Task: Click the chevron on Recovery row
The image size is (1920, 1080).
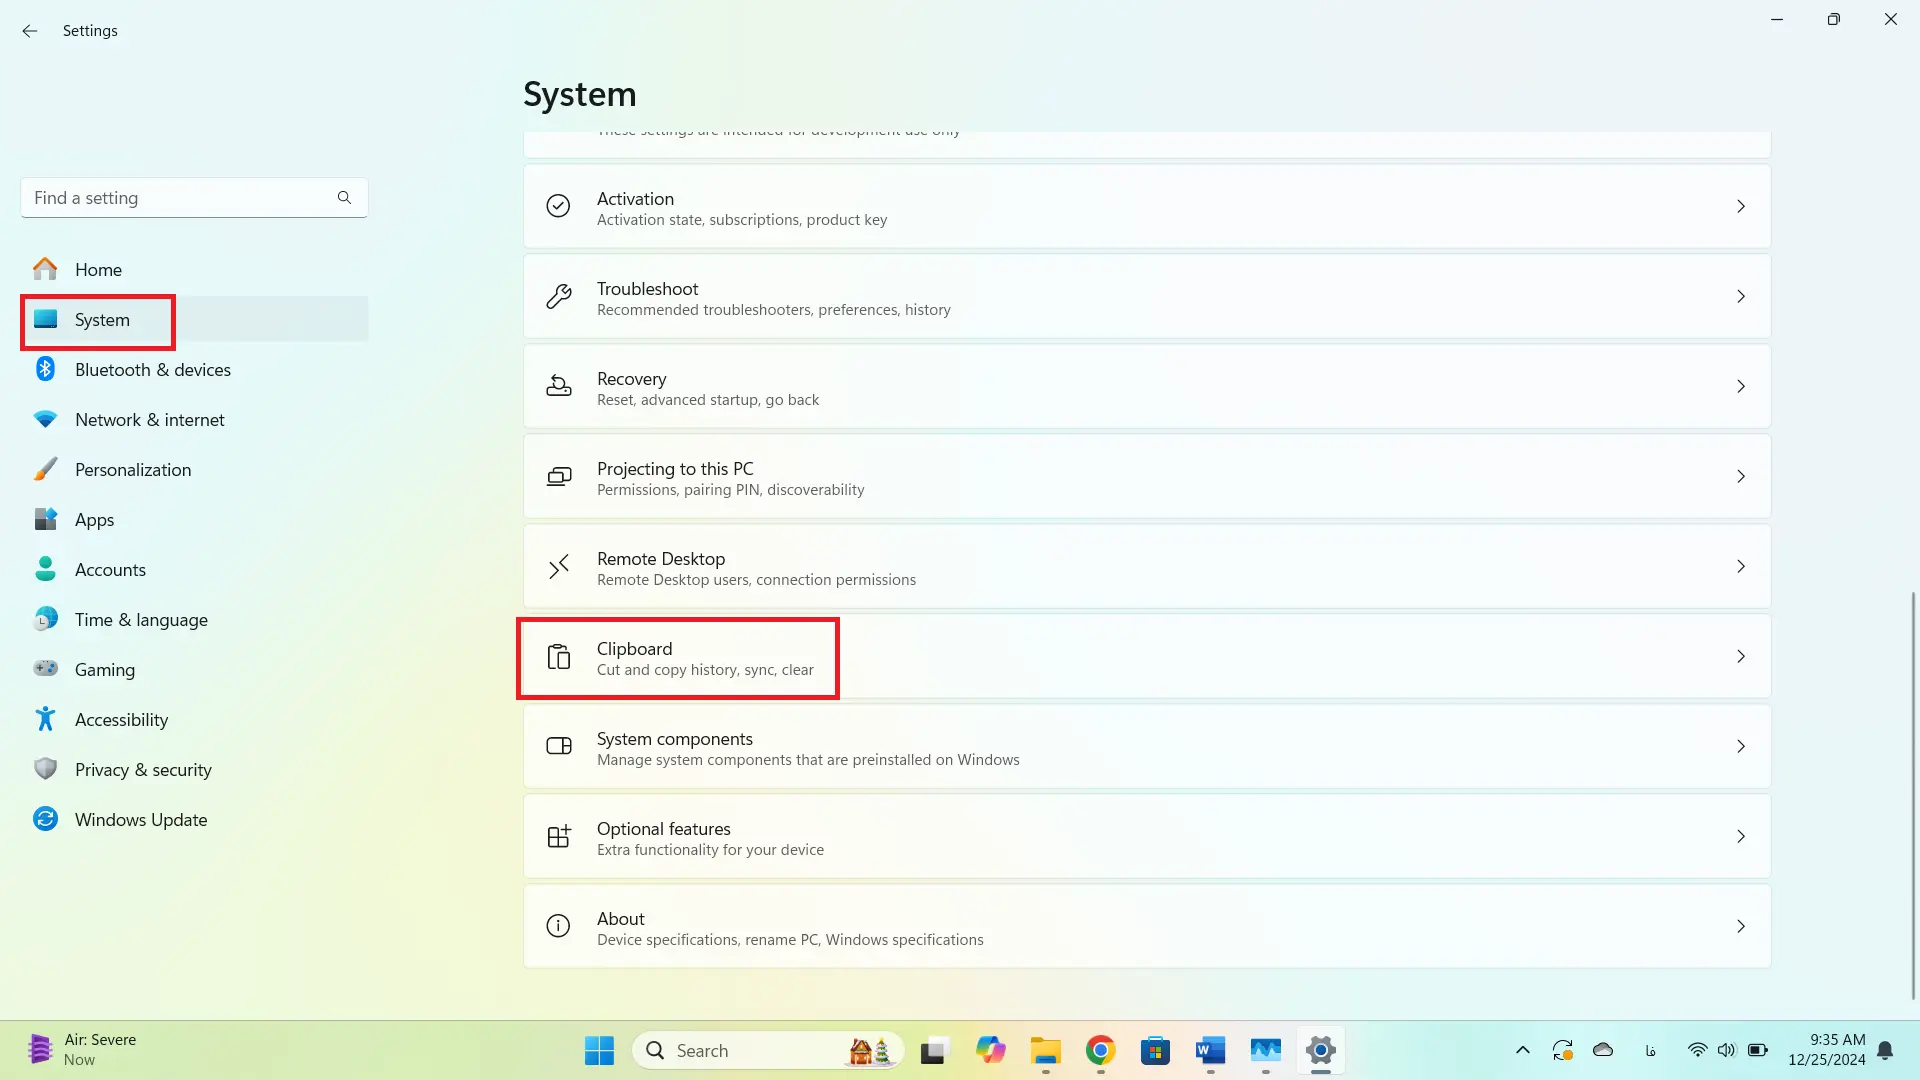Action: 1740,387
